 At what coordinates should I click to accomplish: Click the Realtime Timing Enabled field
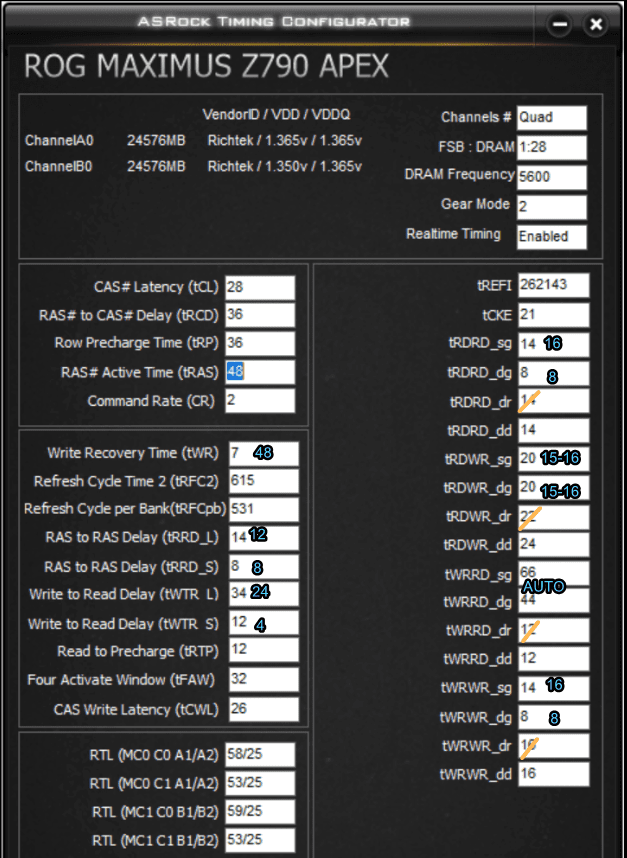pos(551,236)
